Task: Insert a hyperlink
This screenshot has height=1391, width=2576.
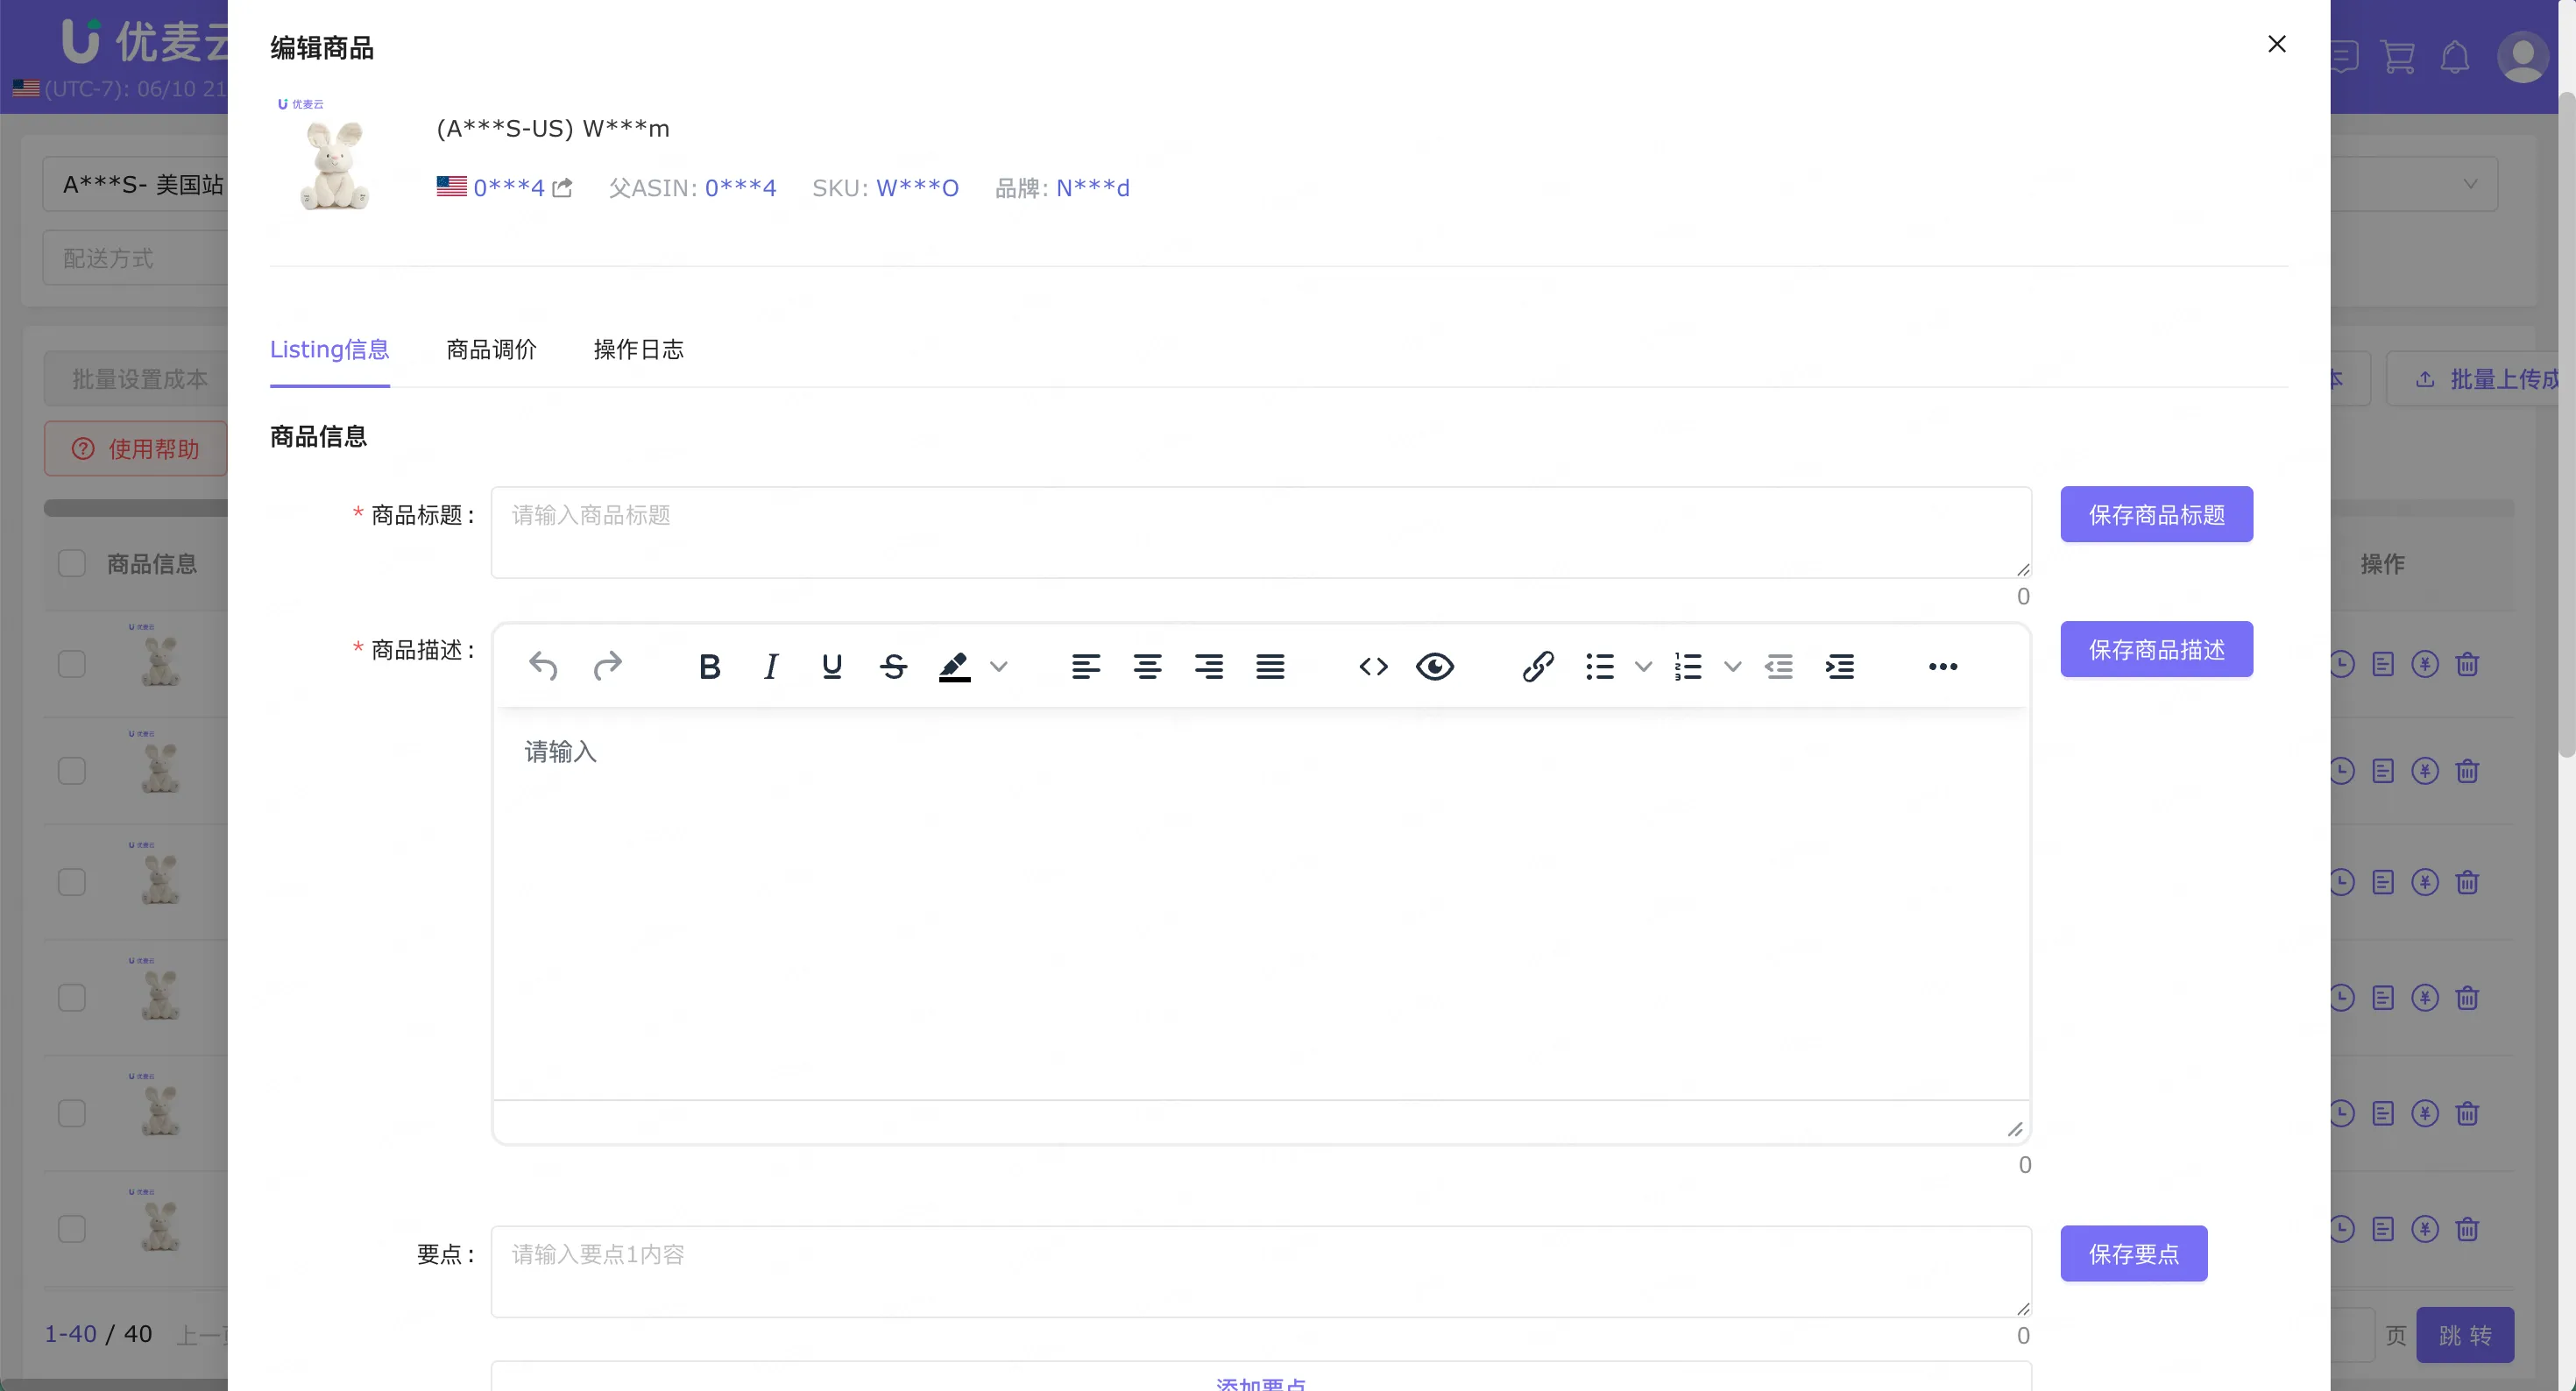Action: [x=1537, y=666]
